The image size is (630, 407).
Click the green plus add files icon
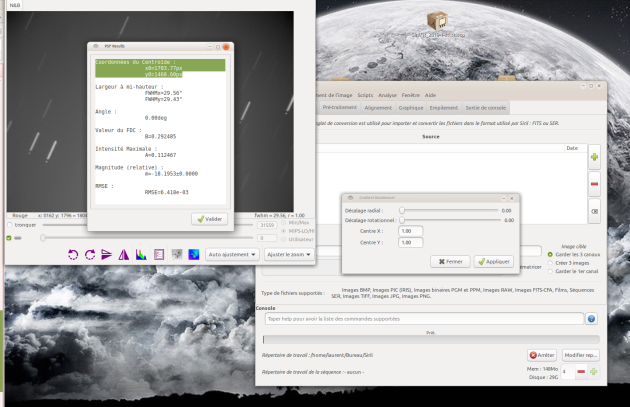594,158
